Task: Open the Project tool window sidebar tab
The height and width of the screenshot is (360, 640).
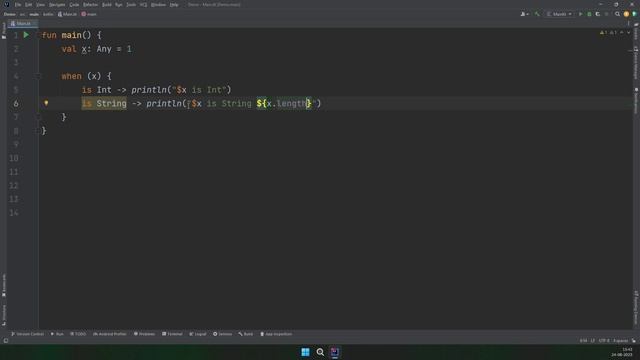Action: point(4,31)
